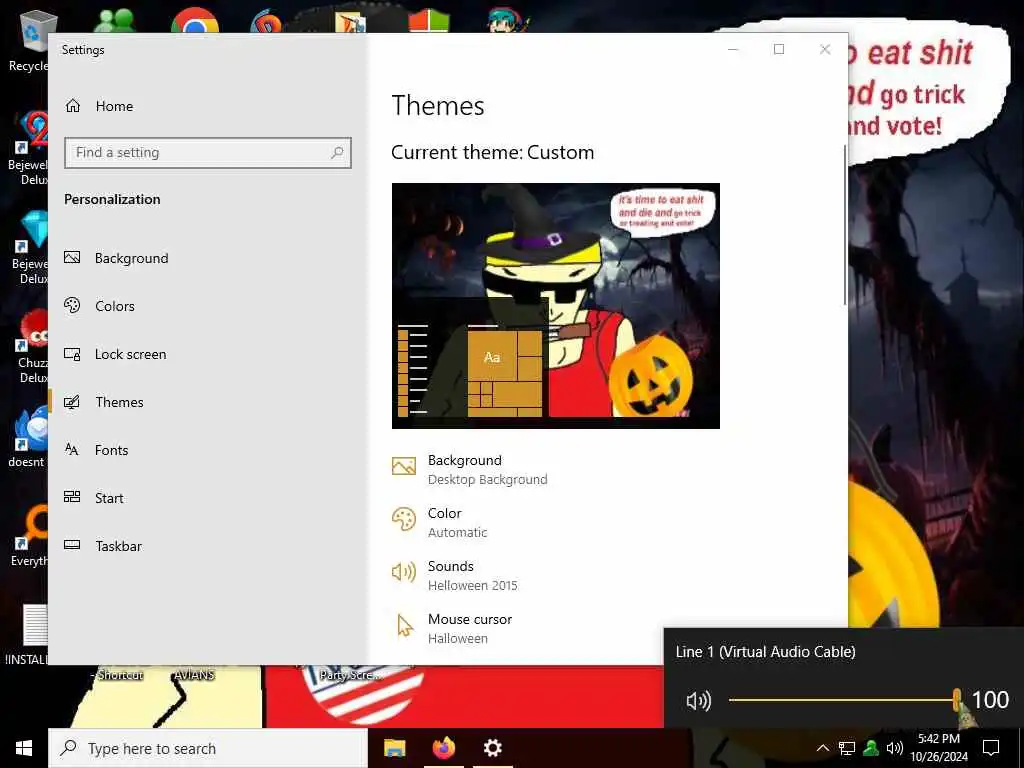Screen dimensions: 1024x768
Task: Open Fonts settings page
Action: pyautogui.click(x=97, y=450)
